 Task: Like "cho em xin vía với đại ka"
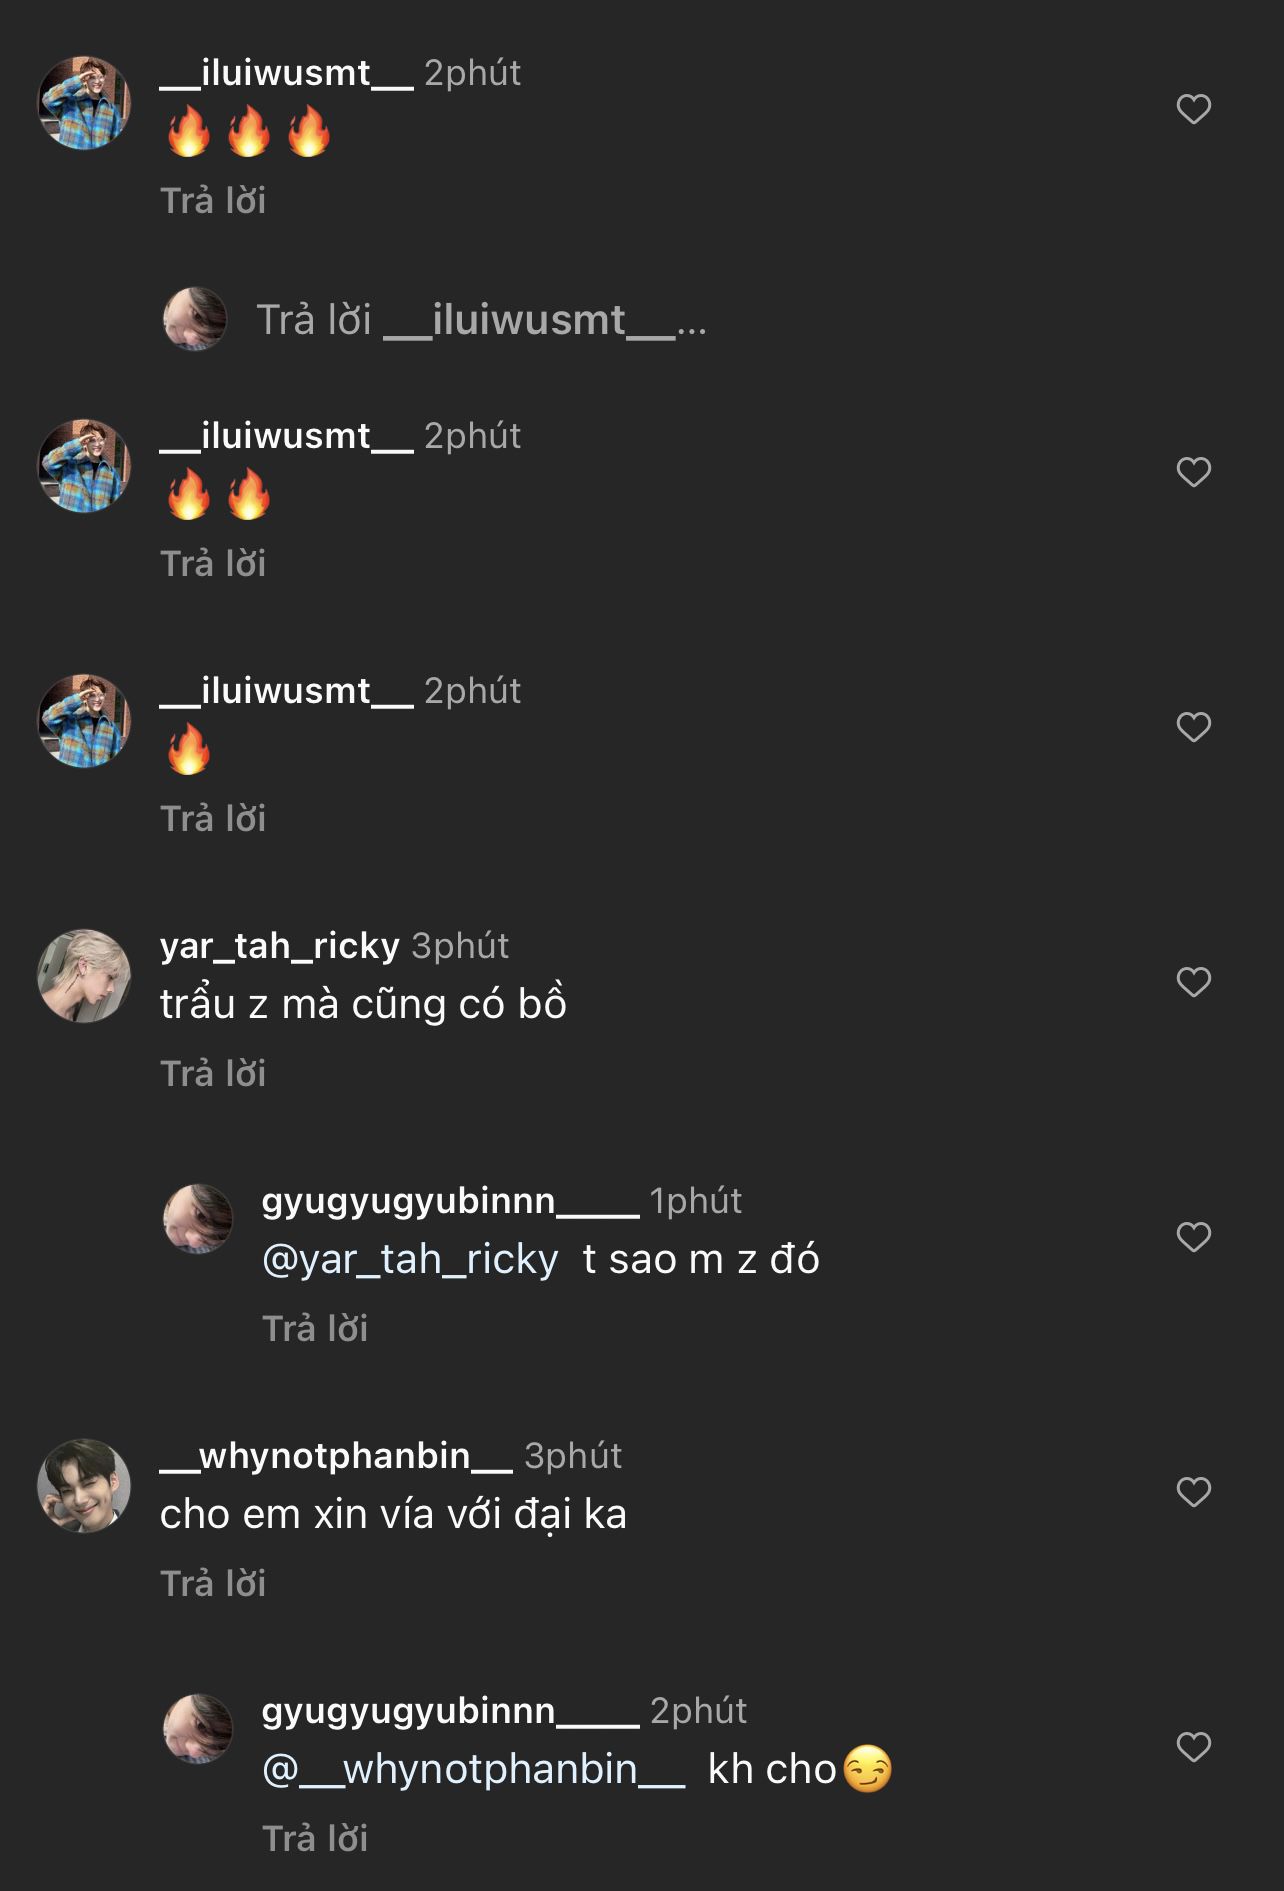coord(1193,1492)
